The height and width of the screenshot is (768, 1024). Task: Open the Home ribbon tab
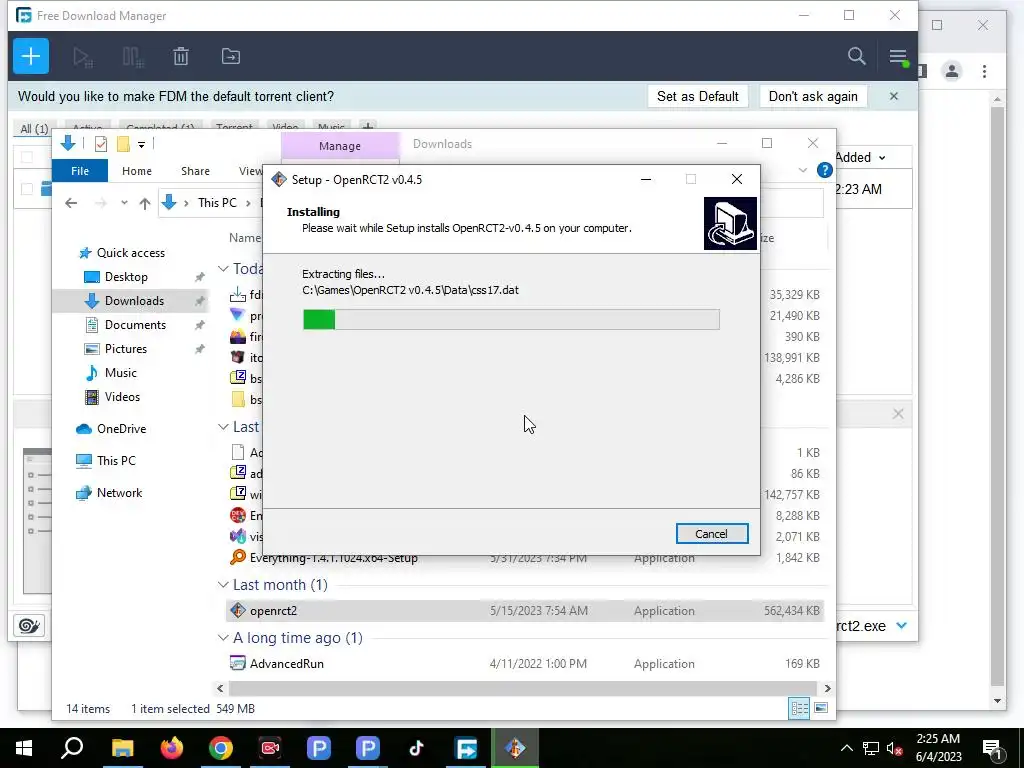(x=136, y=170)
